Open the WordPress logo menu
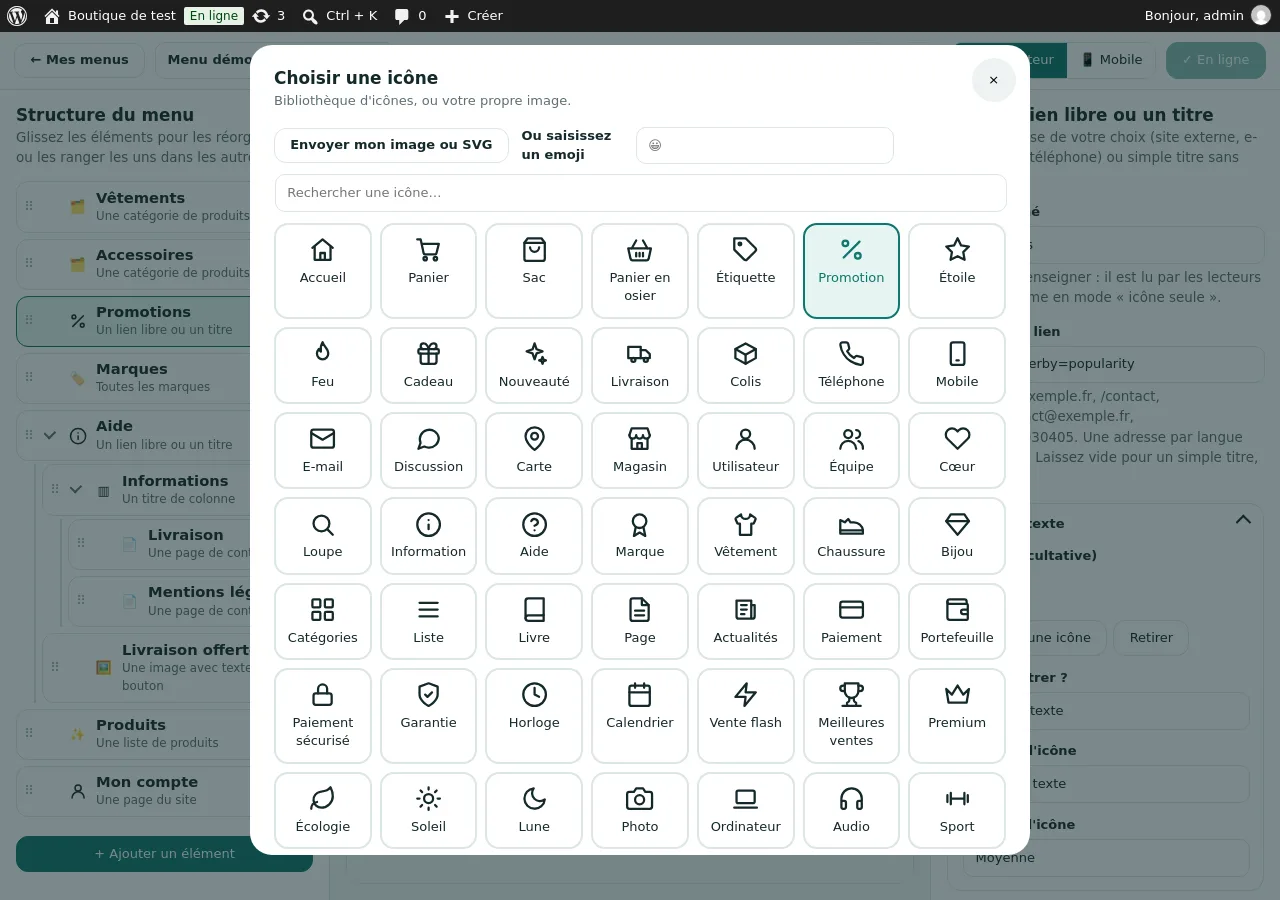 [17, 16]
